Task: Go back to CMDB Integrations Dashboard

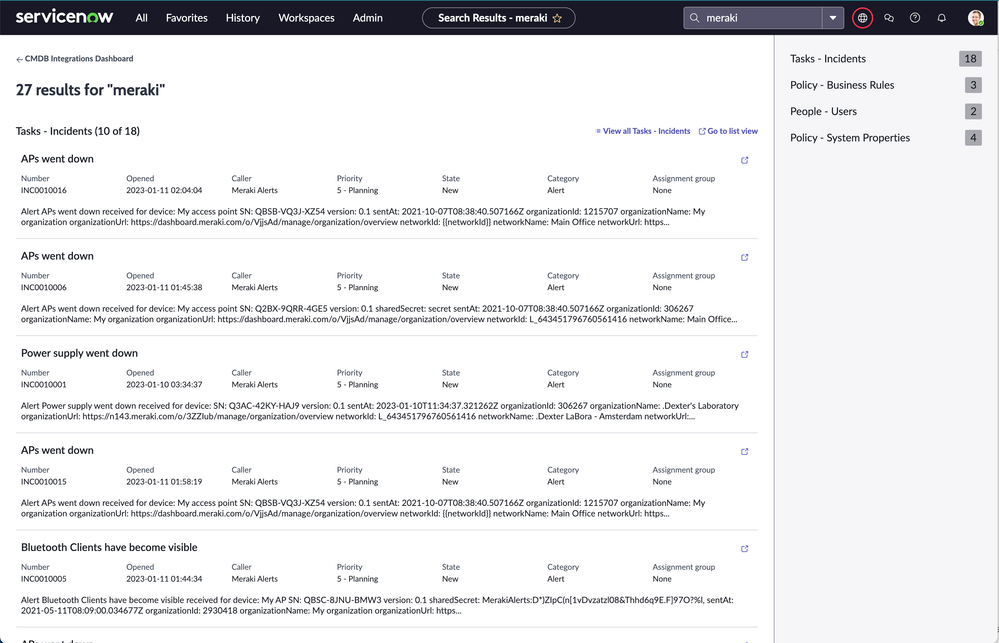Action: tap(79, 59)
